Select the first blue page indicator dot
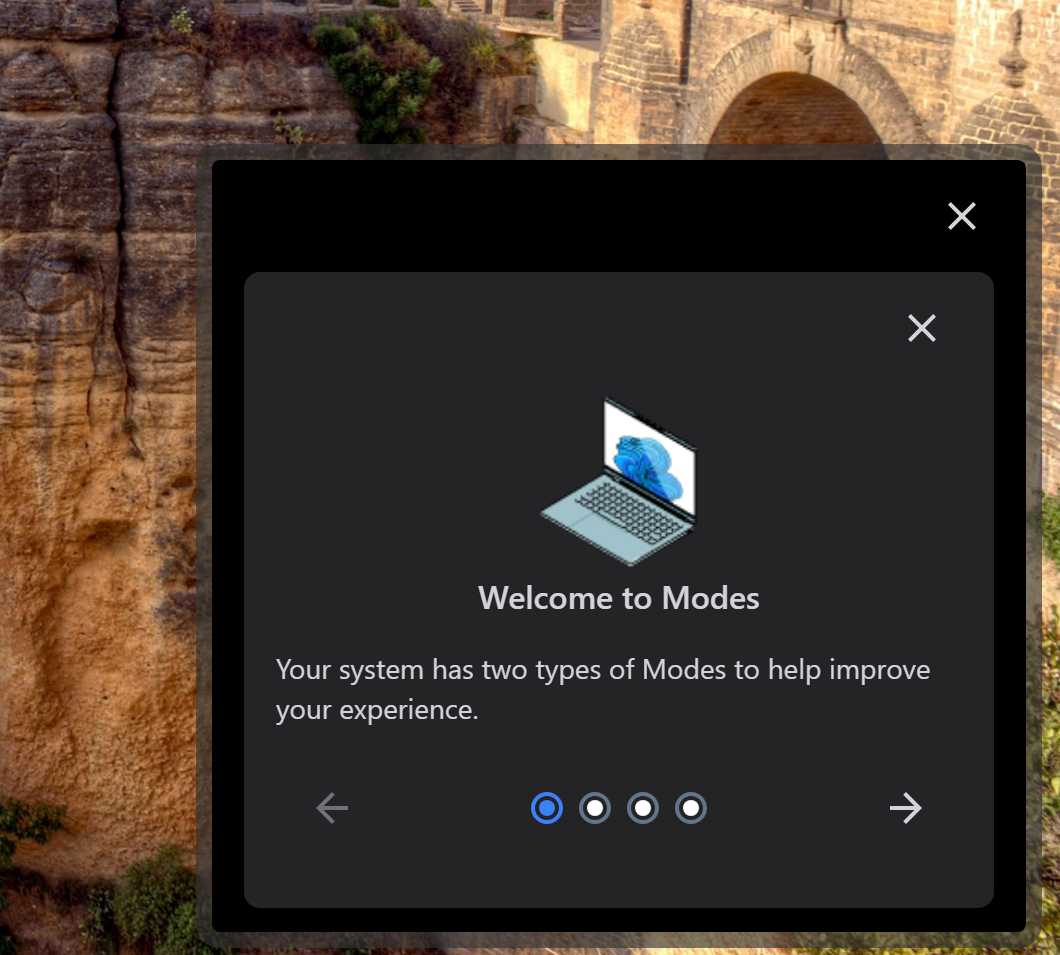The width and height of the screenshot is (1060, 955). coord(547,808)
